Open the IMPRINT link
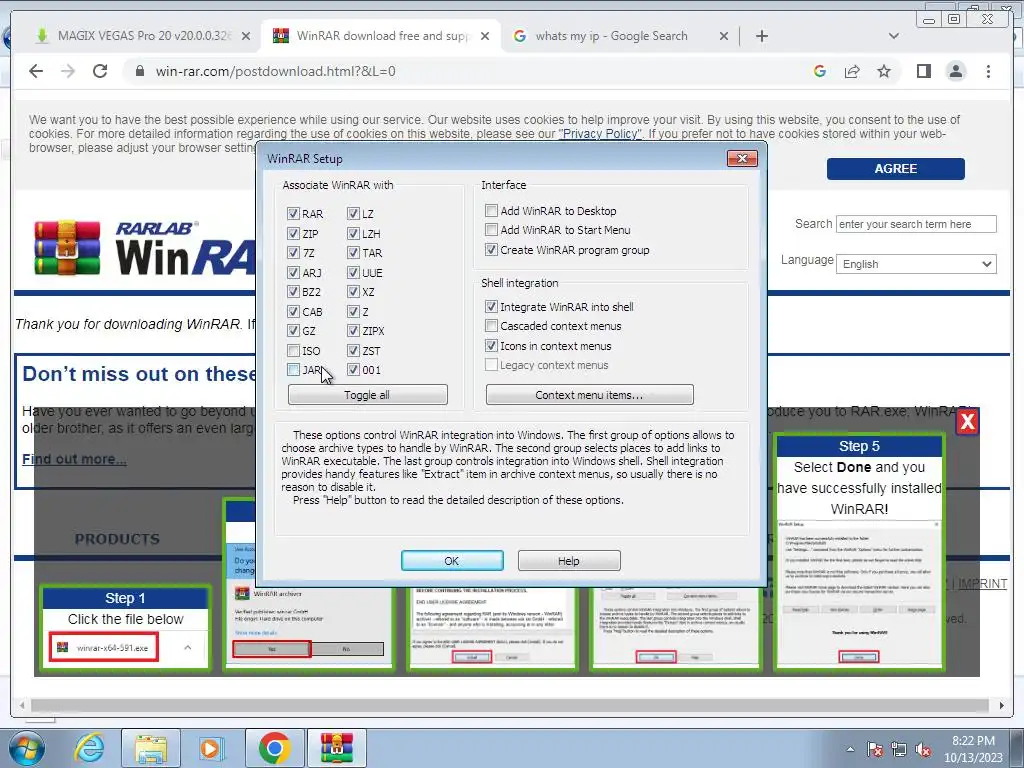This screenshot has height=768, width=1024. [x=982, y=583]
